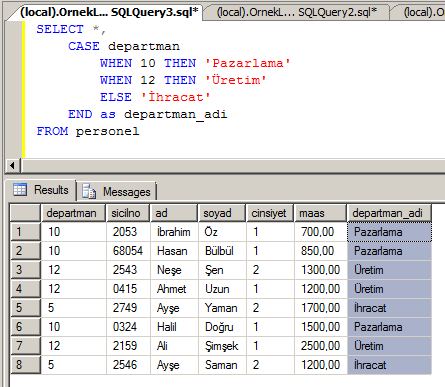
Task: Select result row number 8
Action: pyautogui.click(x=25, y=365)
